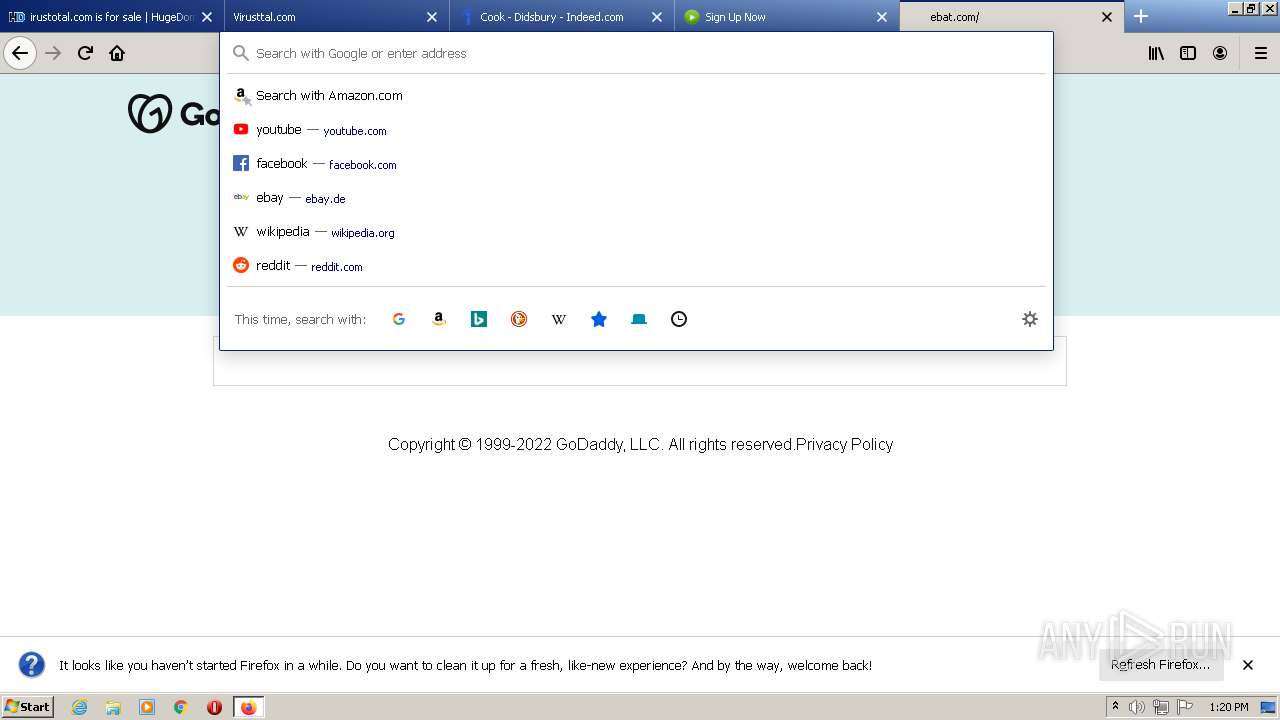1280x720 pixels.
Task: Dismiss the Refresh Firefox notification bar
Action: tap(1248, 665)
